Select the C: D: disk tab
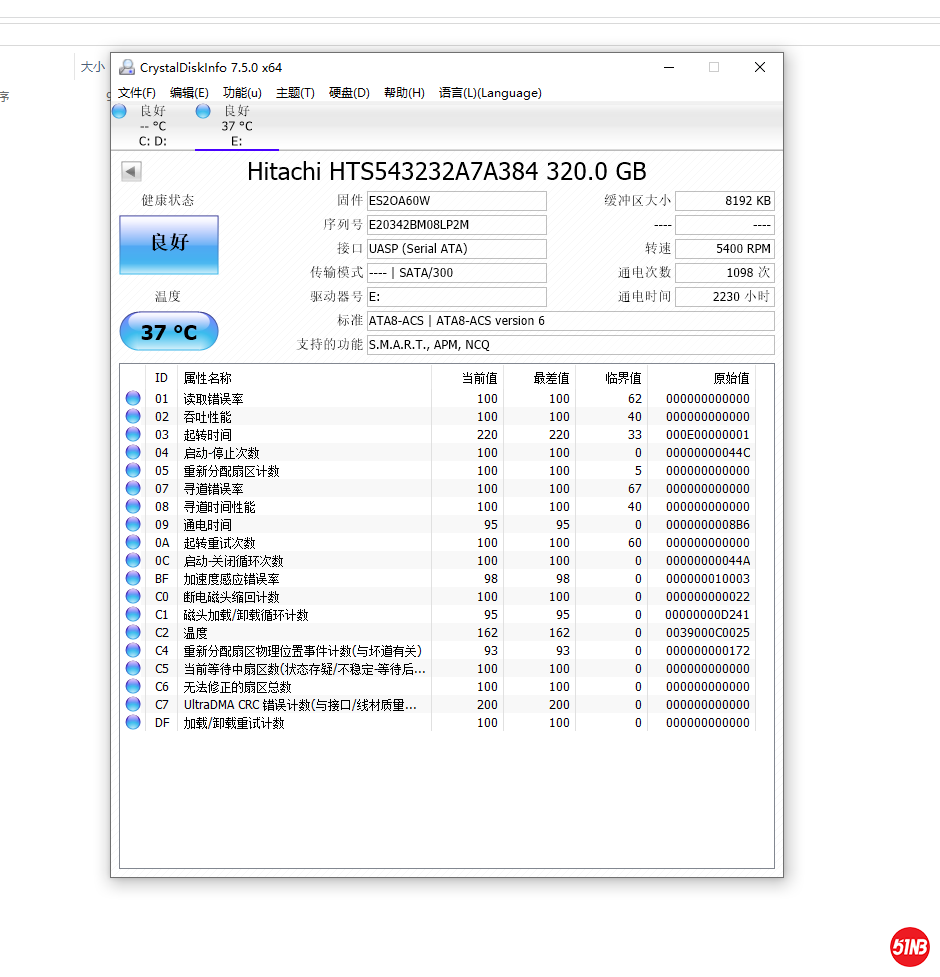The height and width of the screenshot is (977, 940). coord(152,126)
